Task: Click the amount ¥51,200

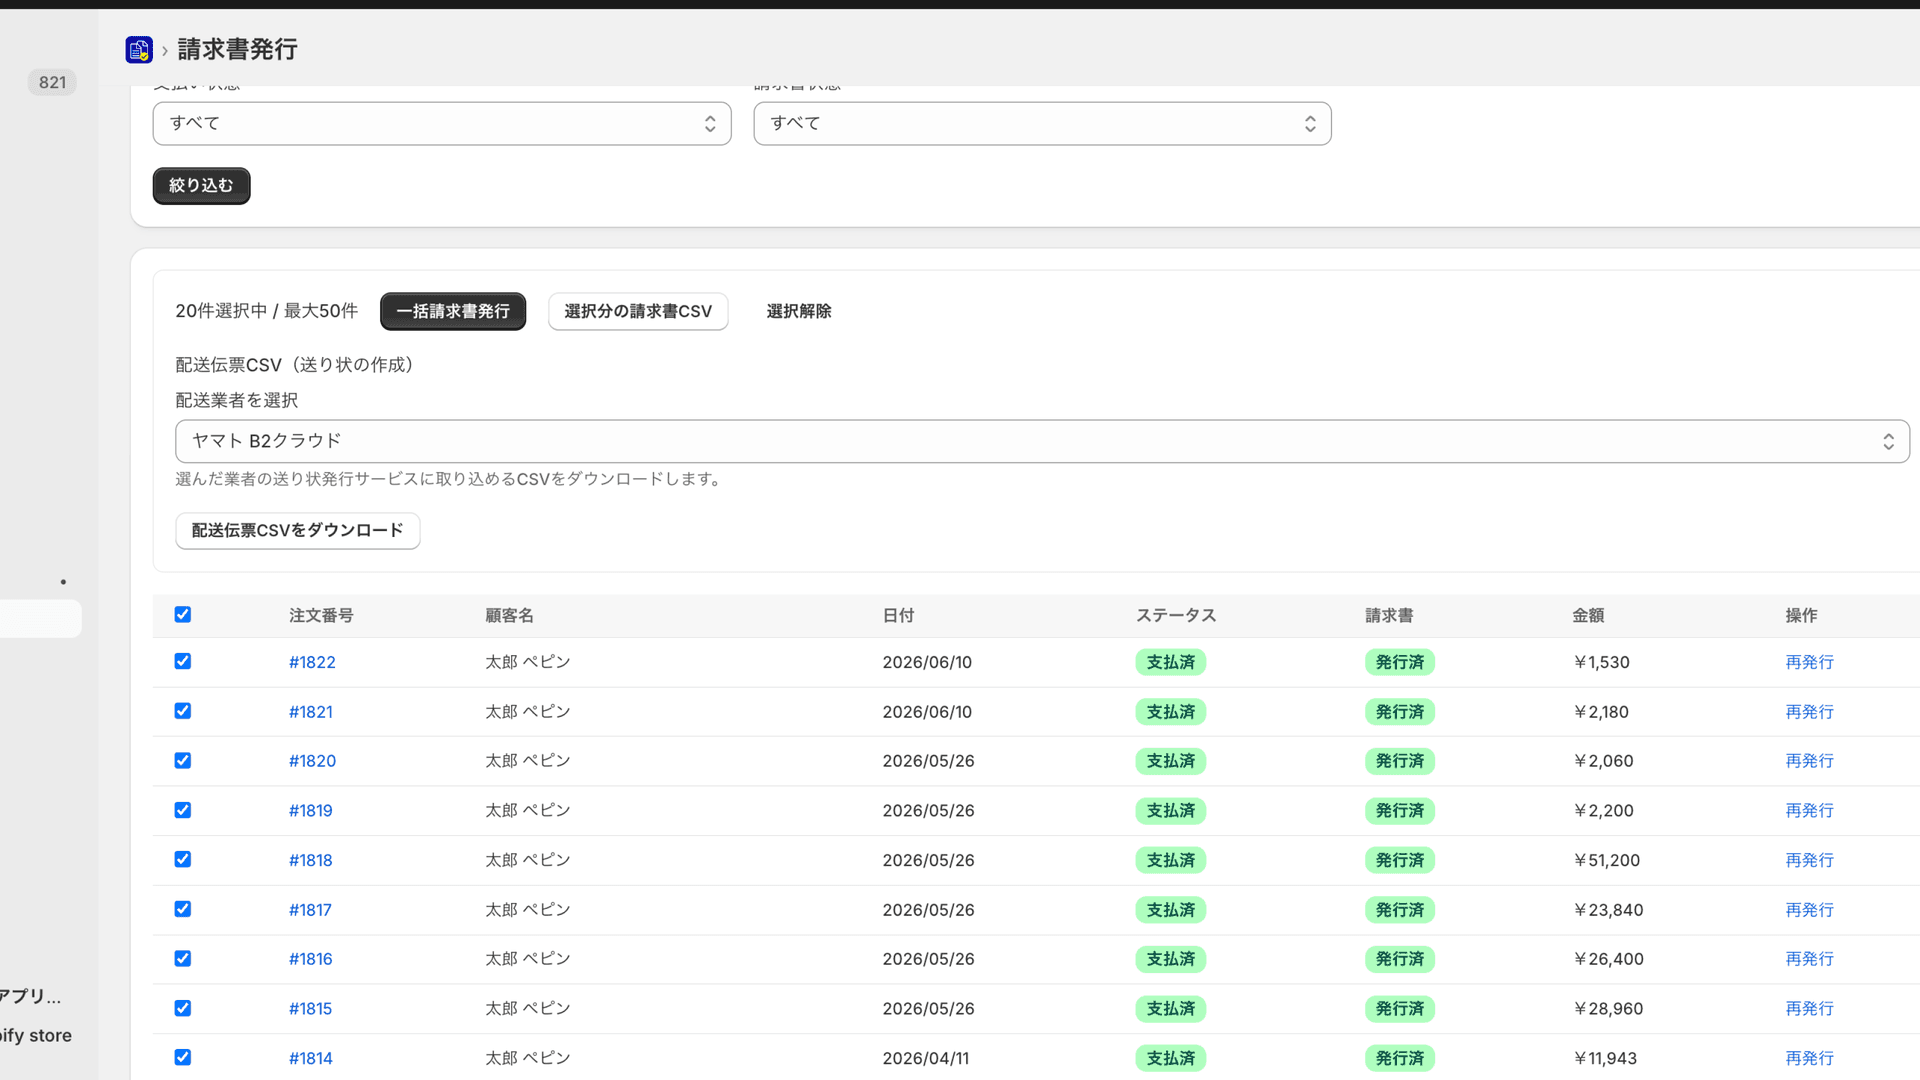Action: click(x=1606, y=860)
